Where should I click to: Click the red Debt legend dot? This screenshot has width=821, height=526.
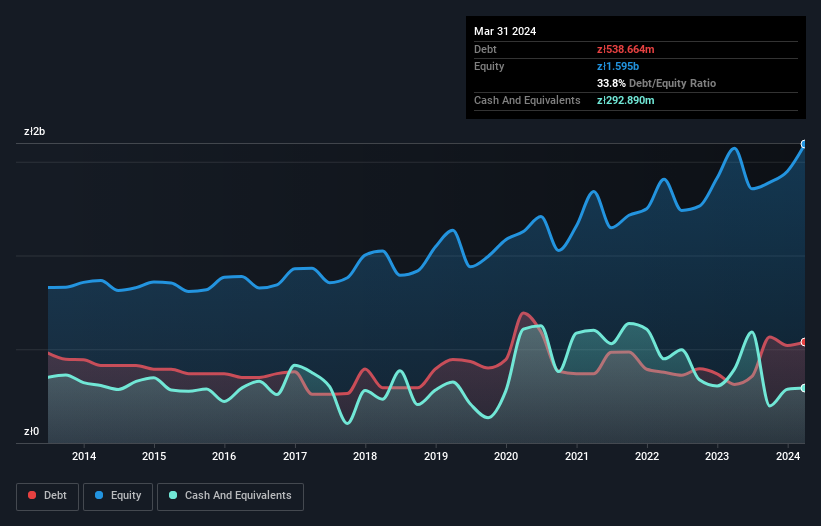[x=32, y=495]
